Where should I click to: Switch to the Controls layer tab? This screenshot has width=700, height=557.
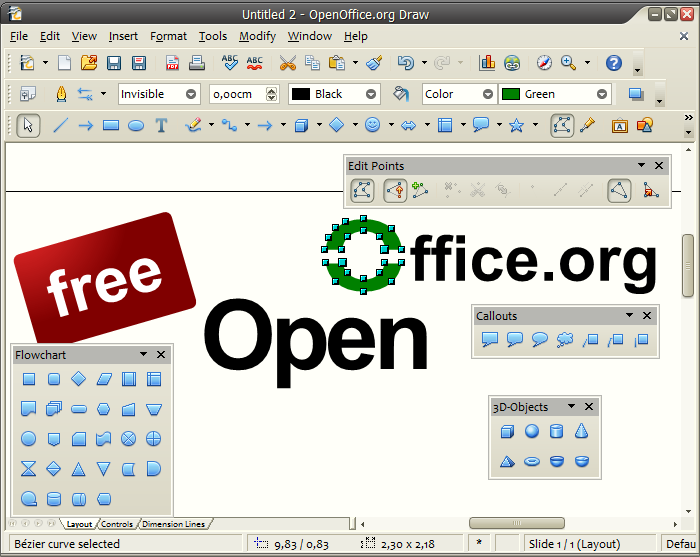tap(117, 524)
